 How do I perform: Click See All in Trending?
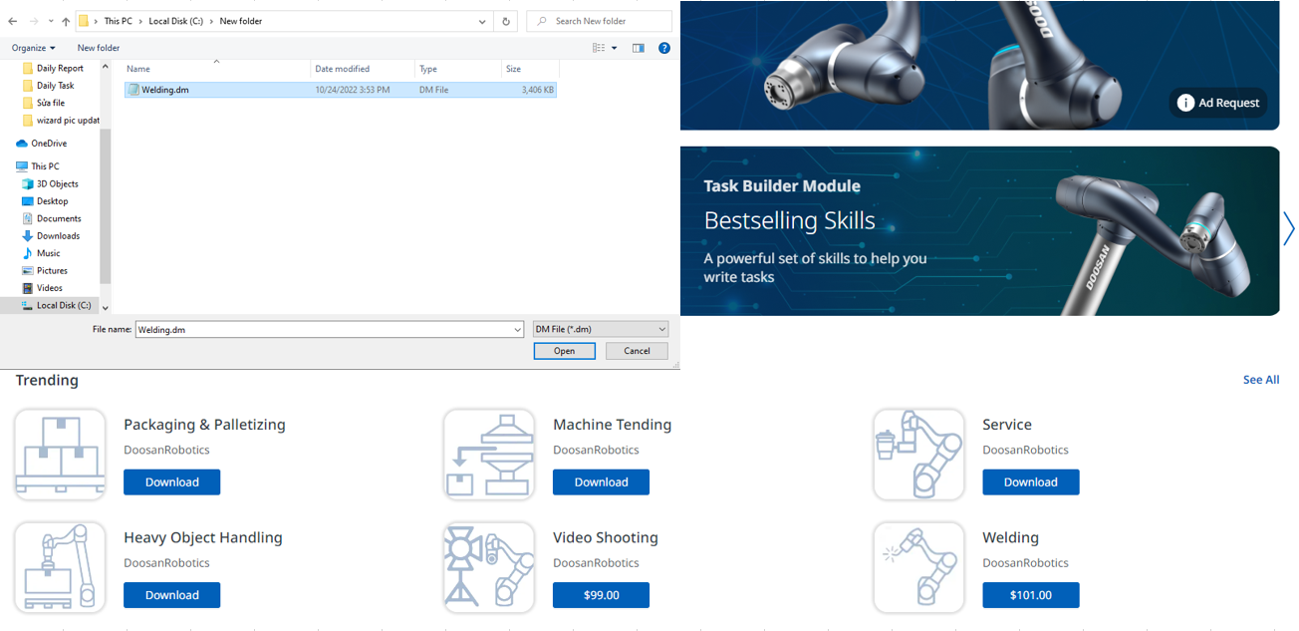pyautogui.click(x=1261, y=380)
